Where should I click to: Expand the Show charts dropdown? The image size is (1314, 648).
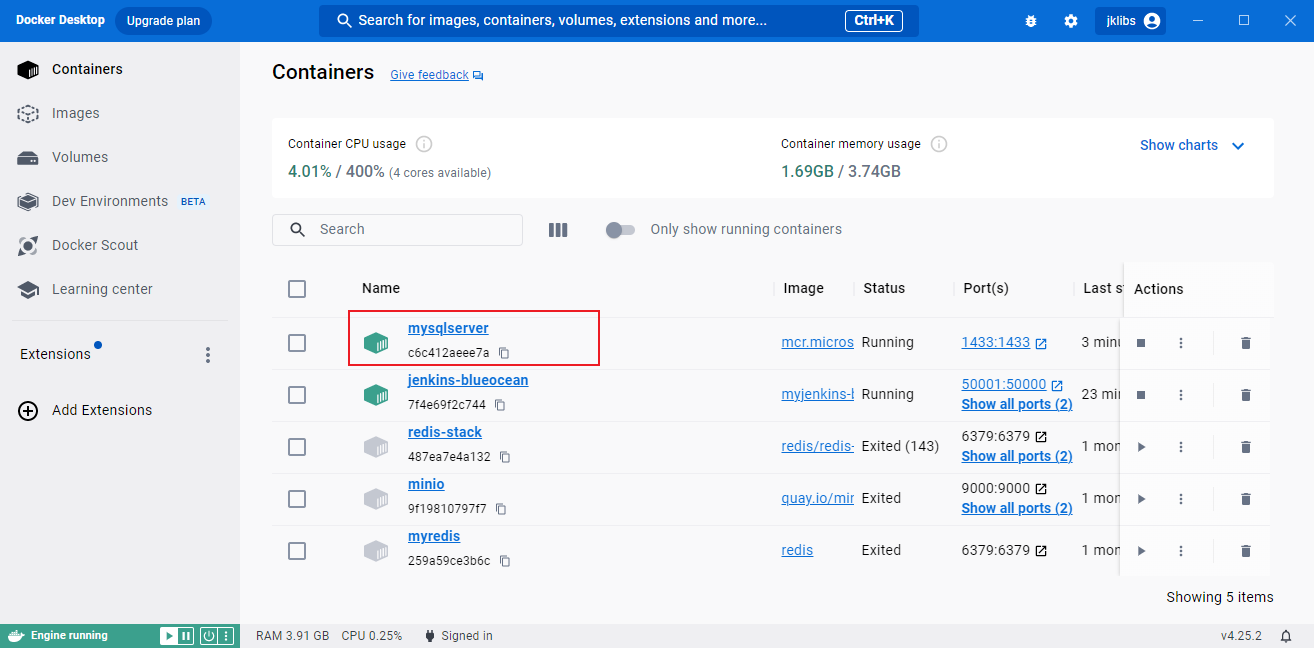pos(1193,145)
